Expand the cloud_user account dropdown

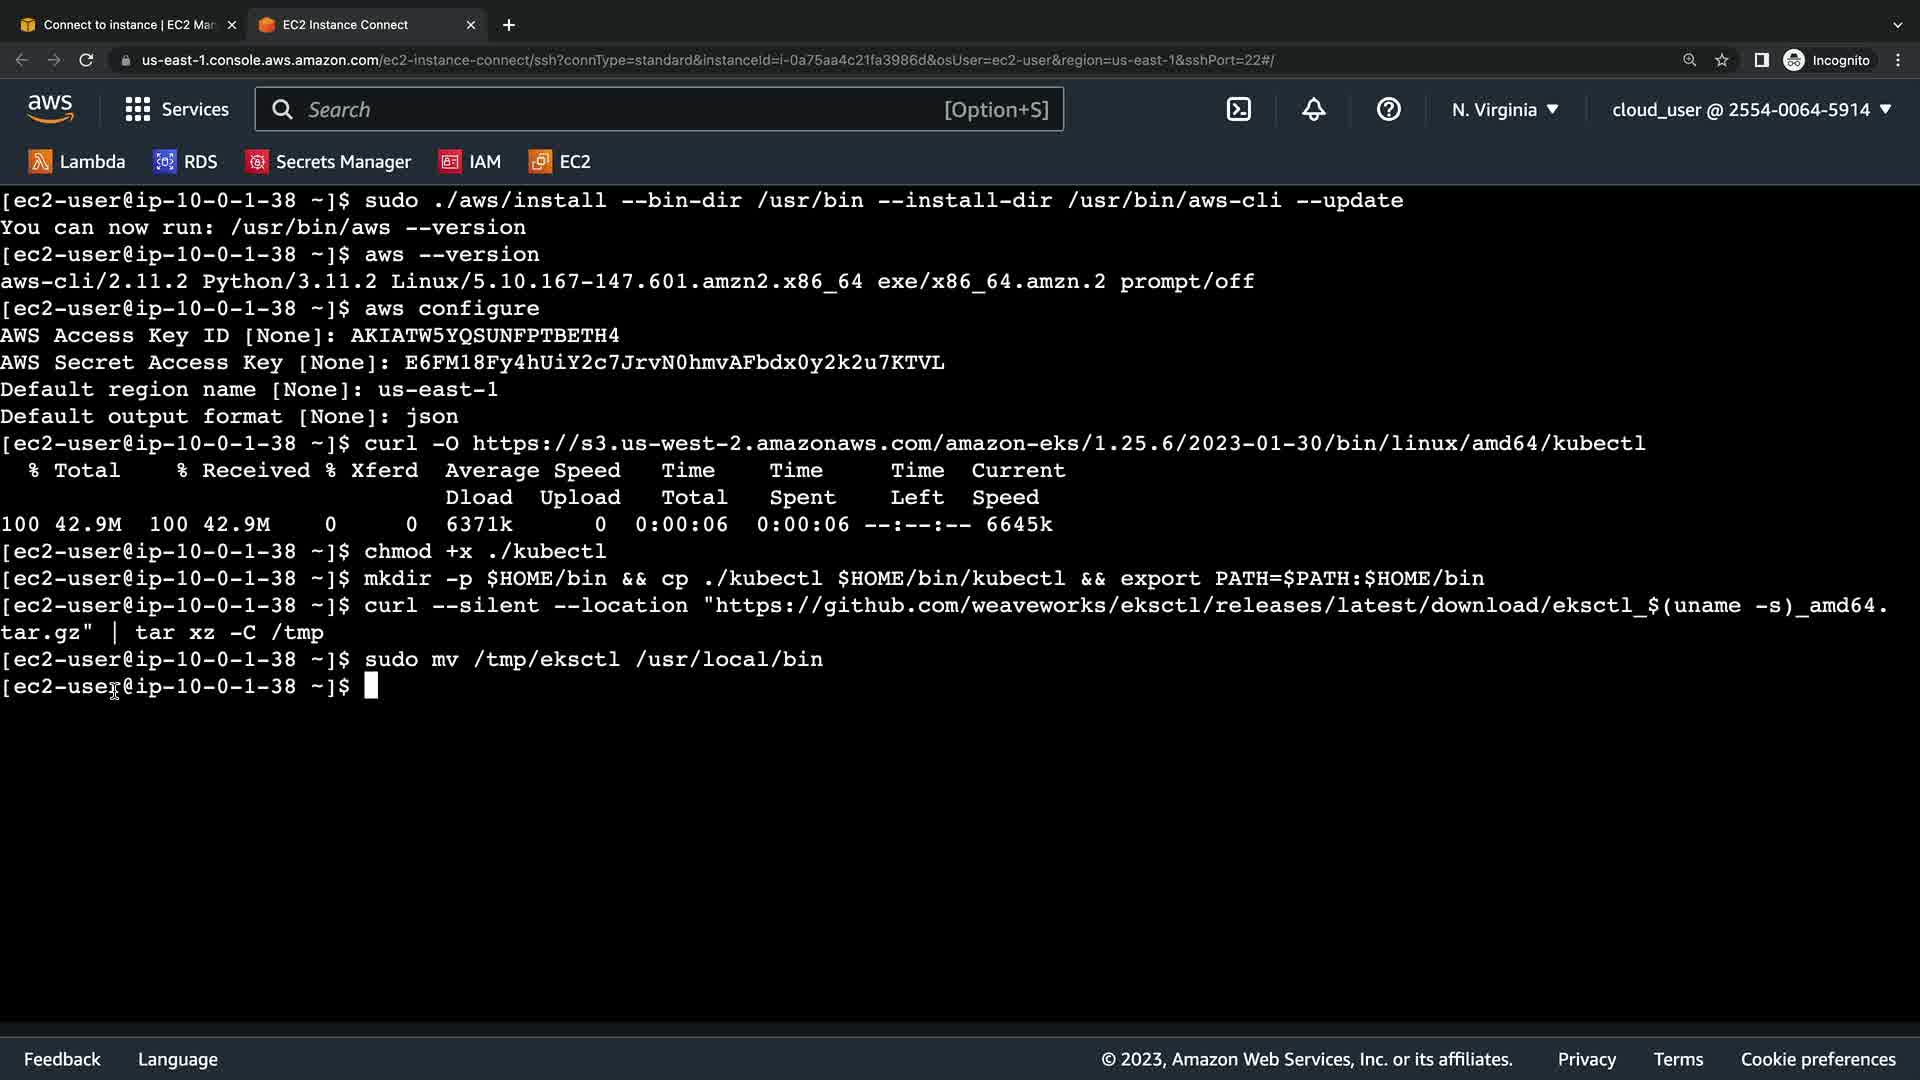1751,110
